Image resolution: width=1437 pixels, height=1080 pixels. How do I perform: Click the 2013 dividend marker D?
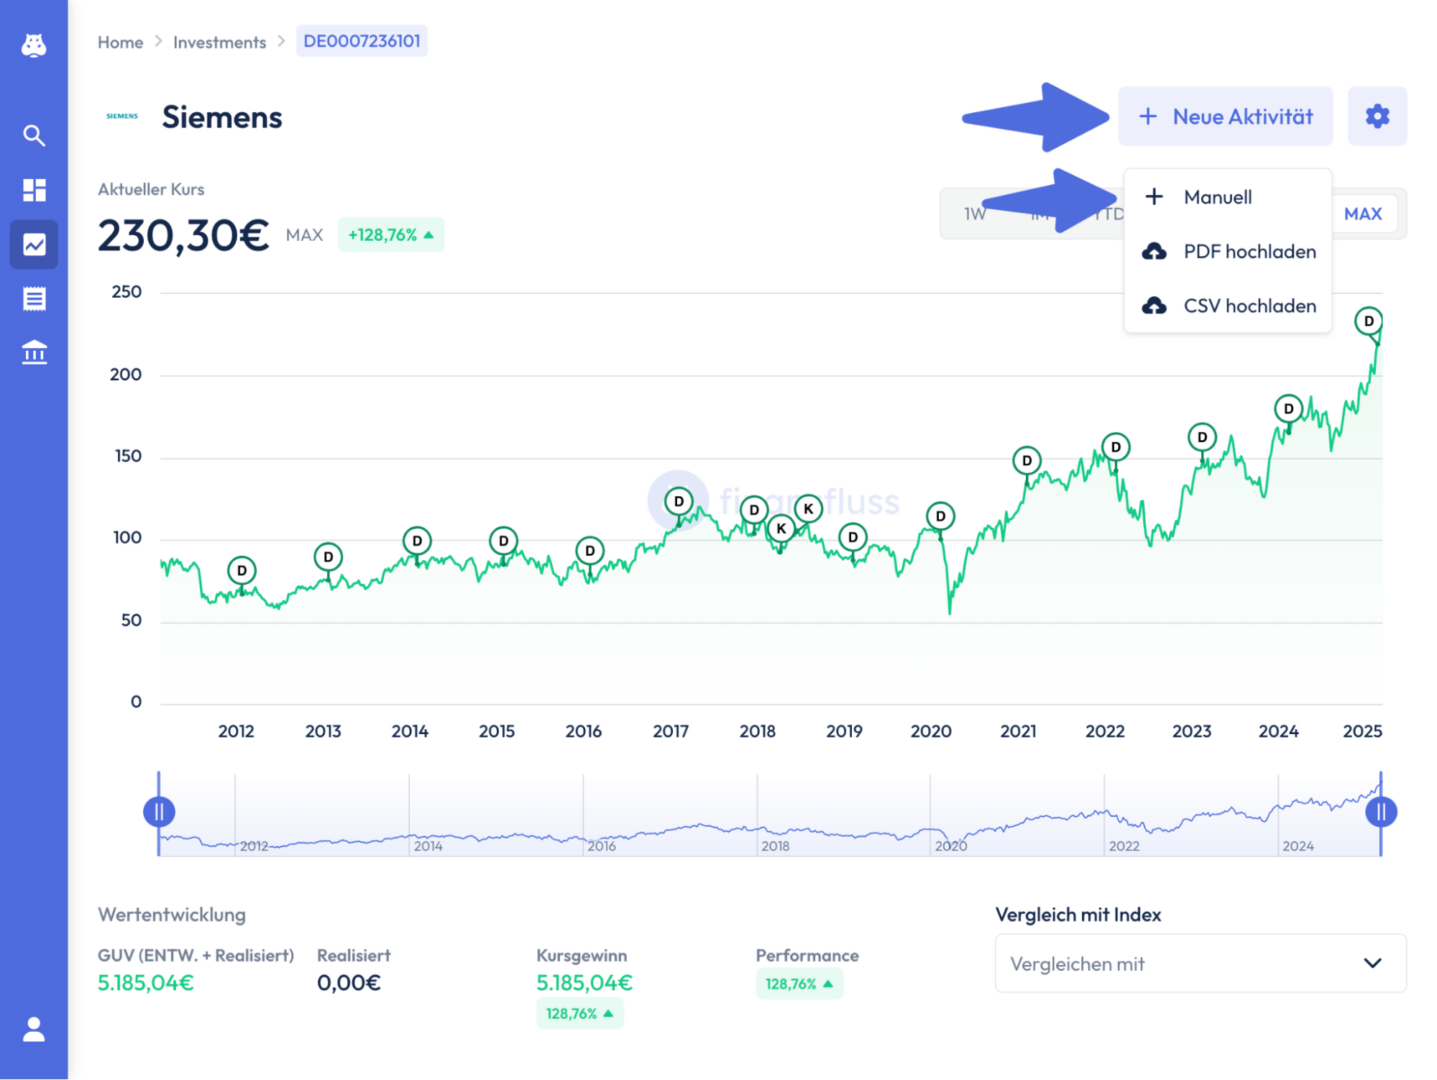(328, 557)
